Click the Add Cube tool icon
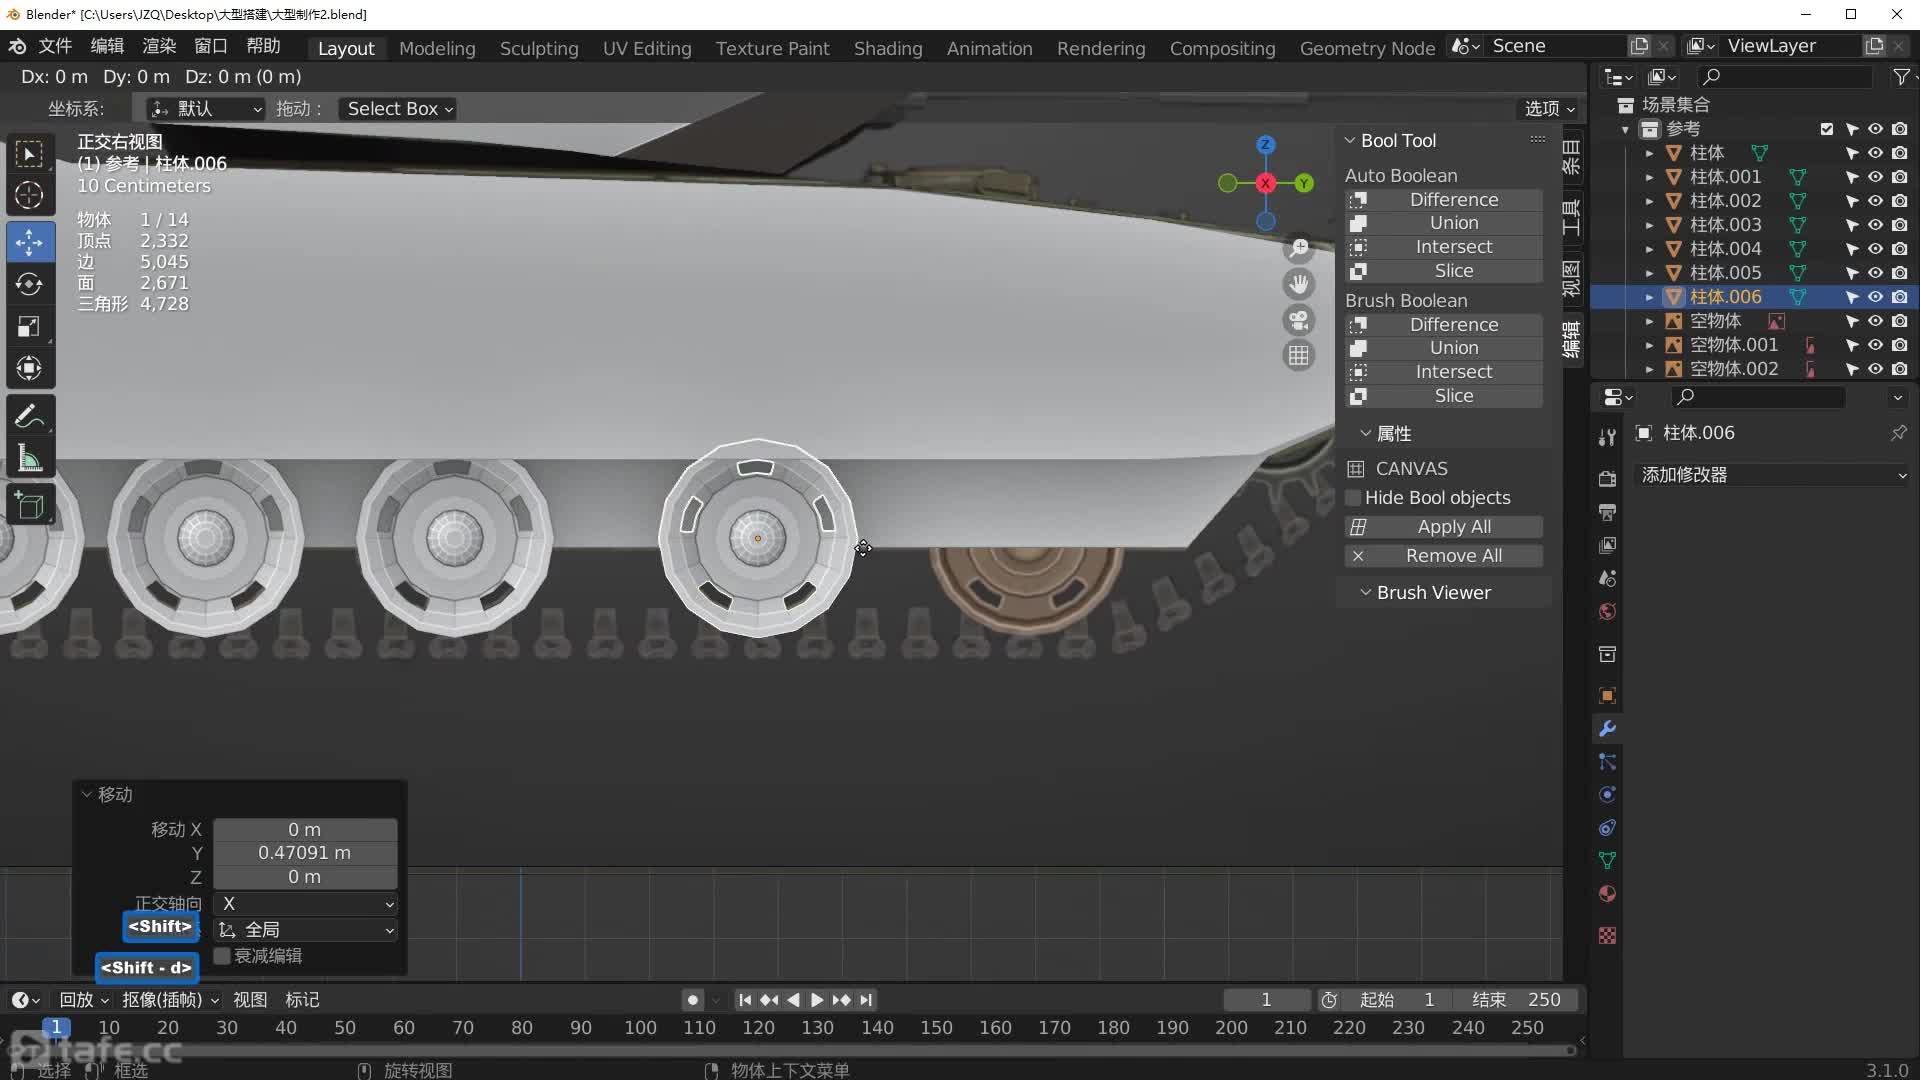Viewport: 1920px width, 1080px height. [x=29, y=506]
